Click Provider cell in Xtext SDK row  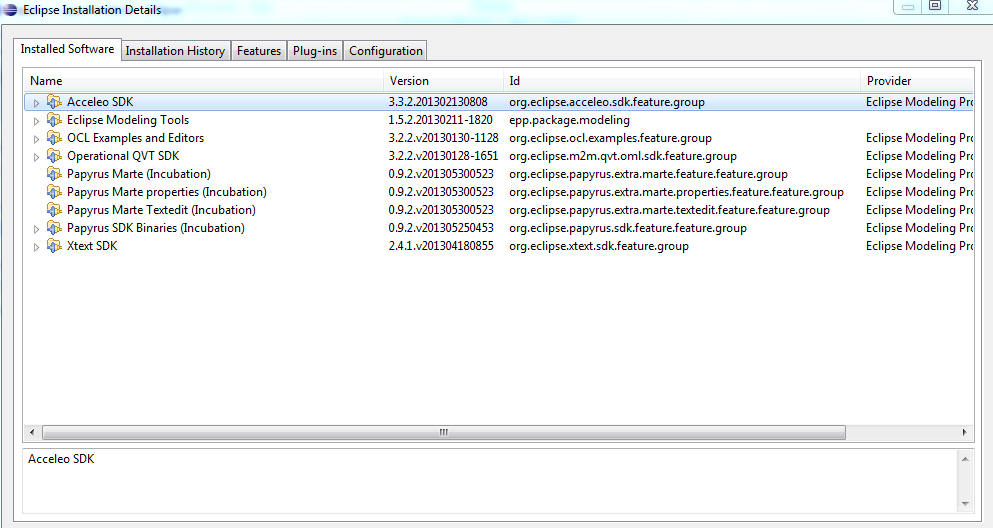[919, 246]
